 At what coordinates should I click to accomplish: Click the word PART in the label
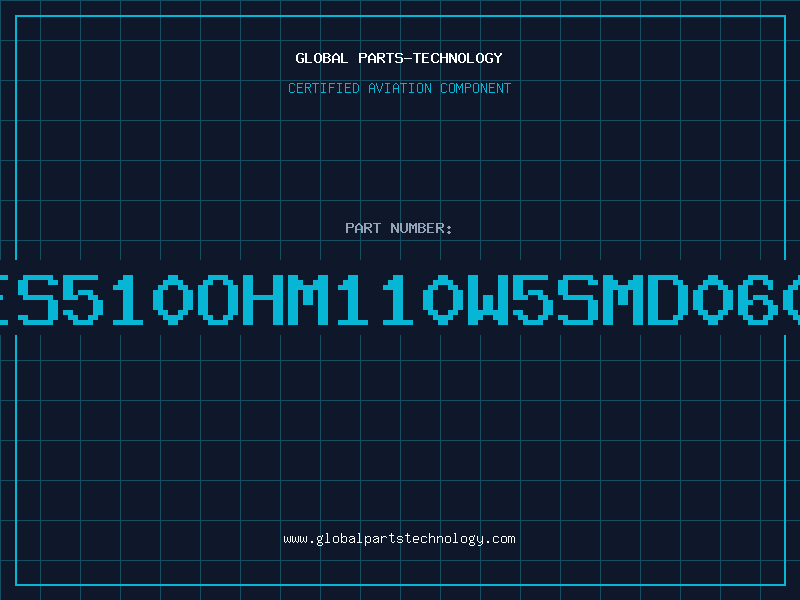point(363,228)
